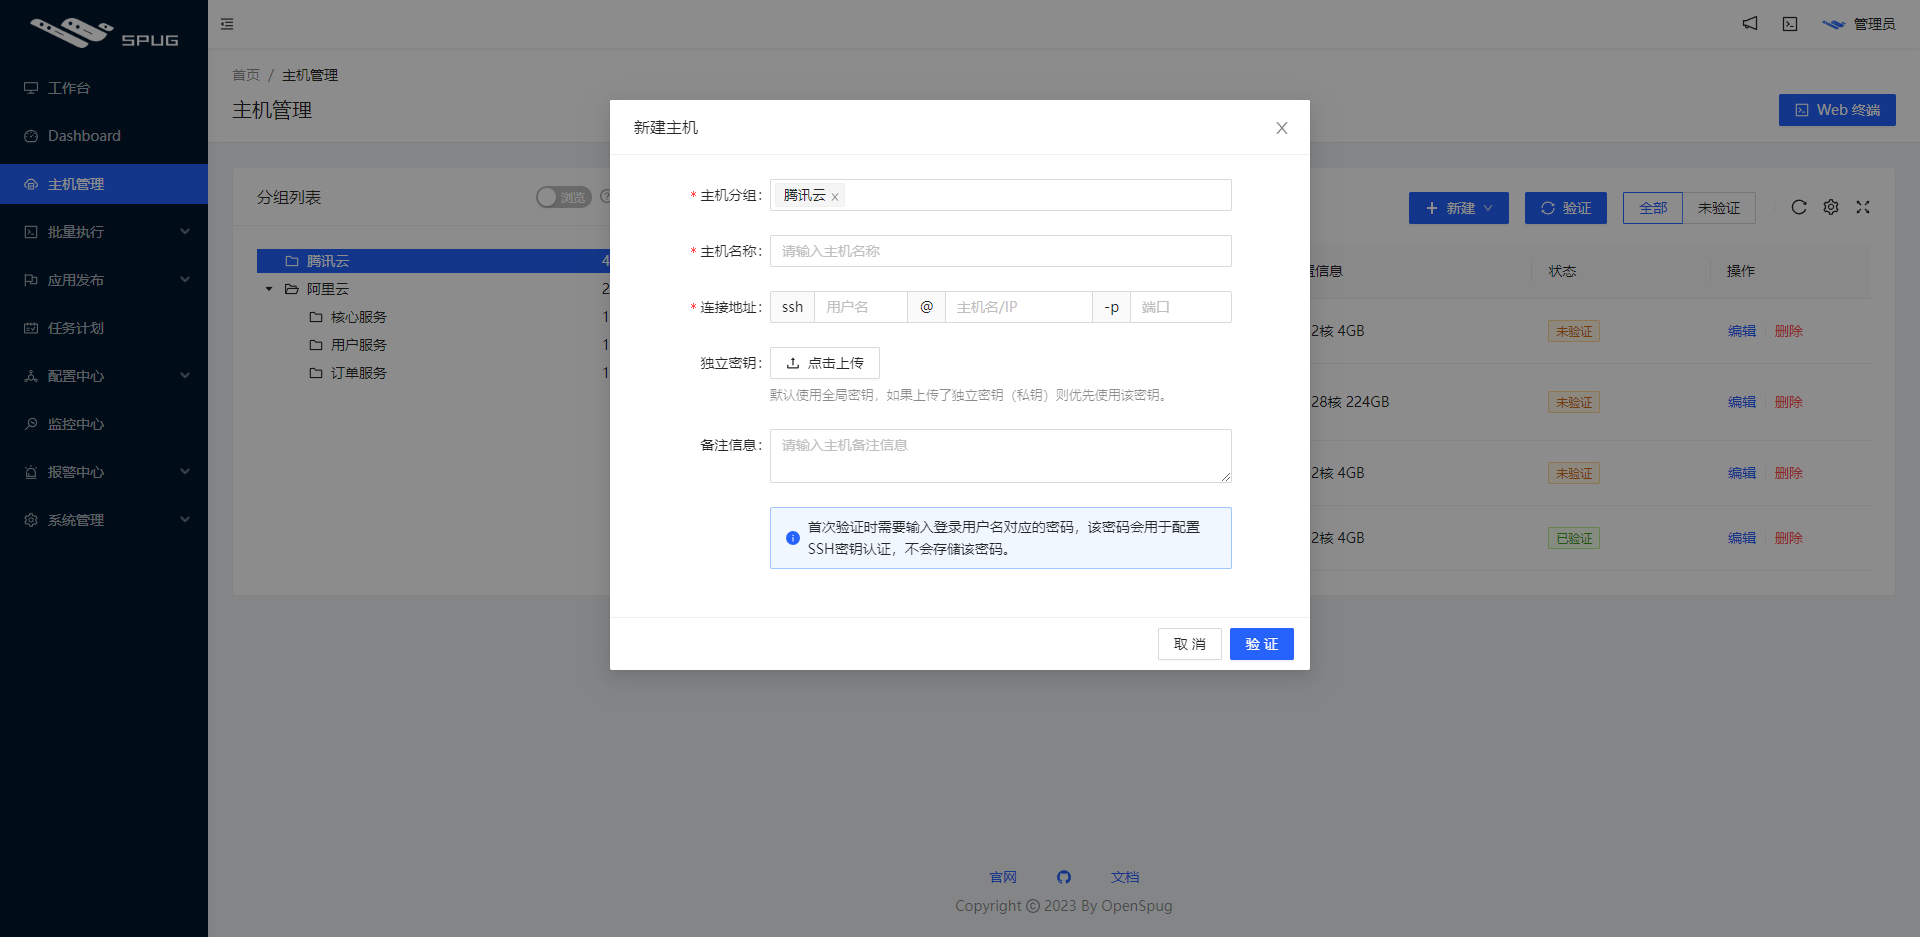Click the 首页 breadcrumb link
The height and width of the screenshot is (937, 1920).
coord(246,75)
